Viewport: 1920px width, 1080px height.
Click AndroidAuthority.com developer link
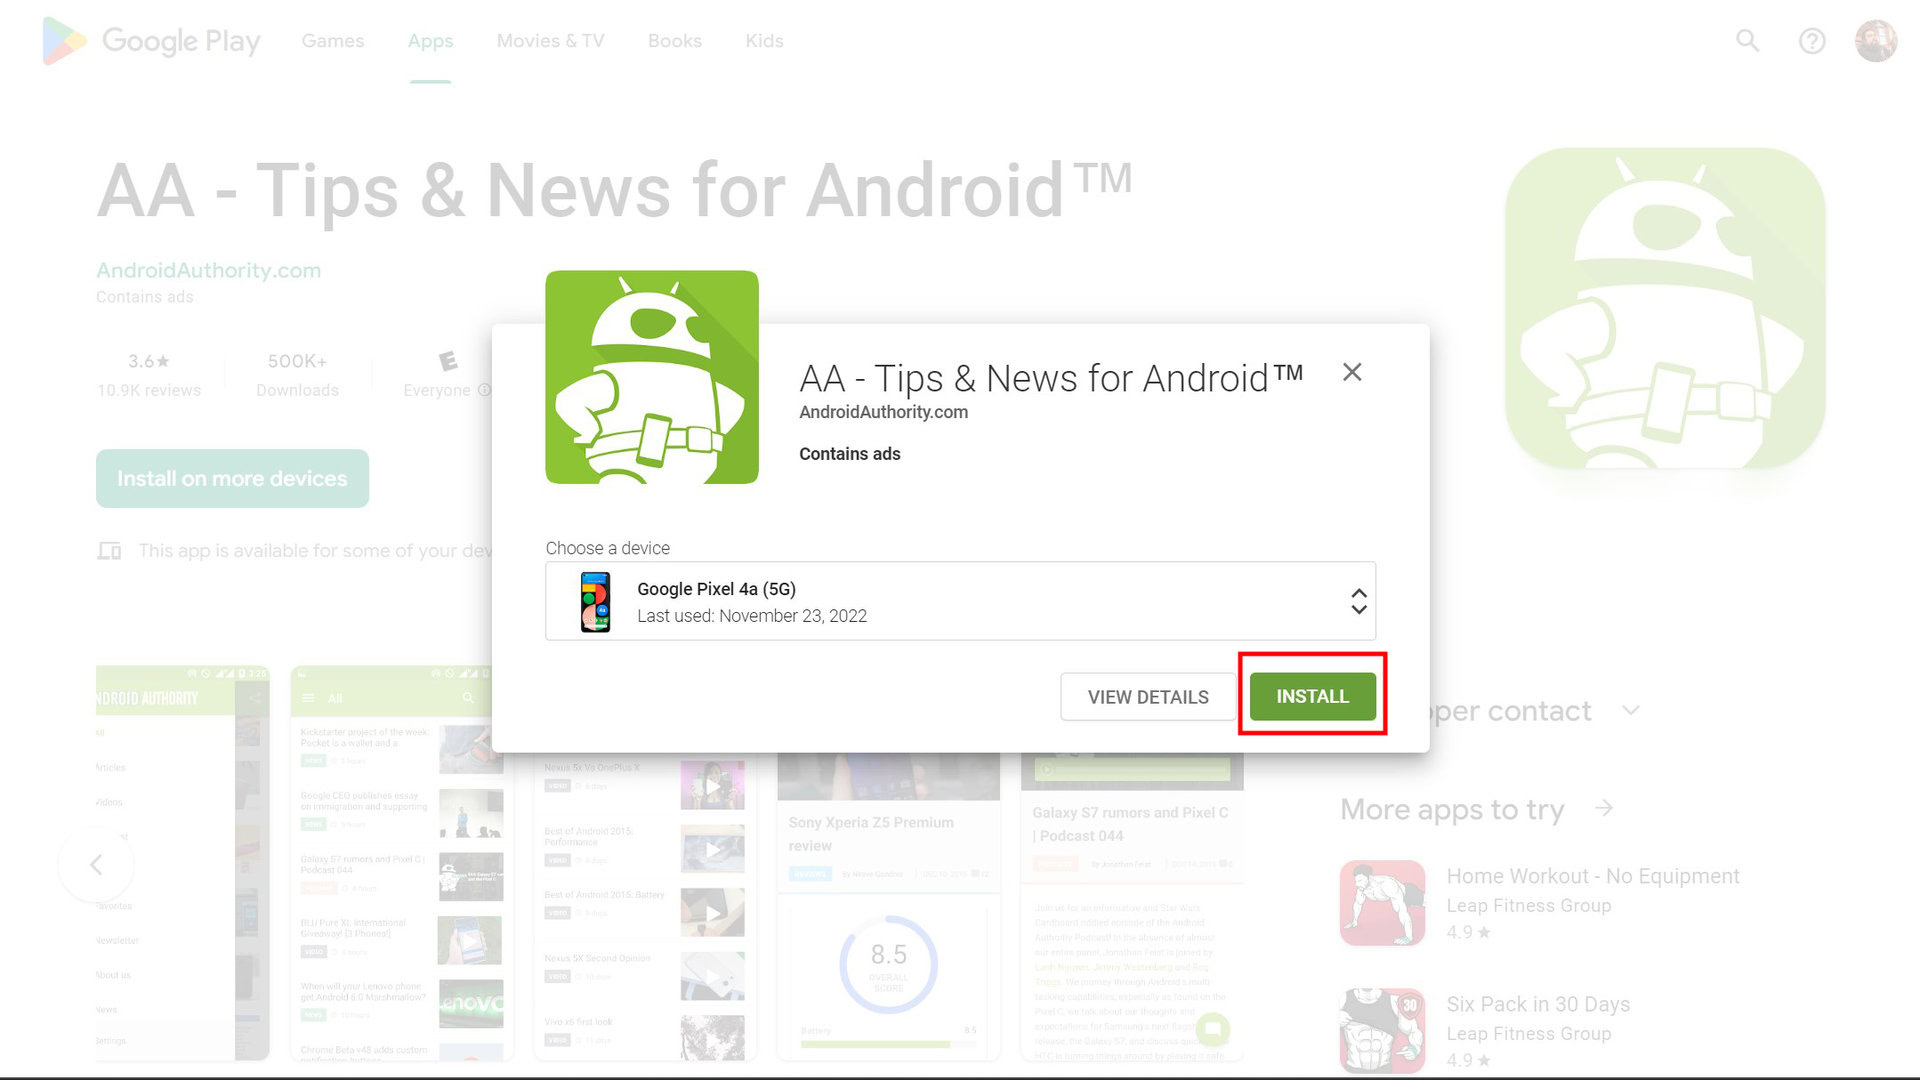click(x=882, y=411)
